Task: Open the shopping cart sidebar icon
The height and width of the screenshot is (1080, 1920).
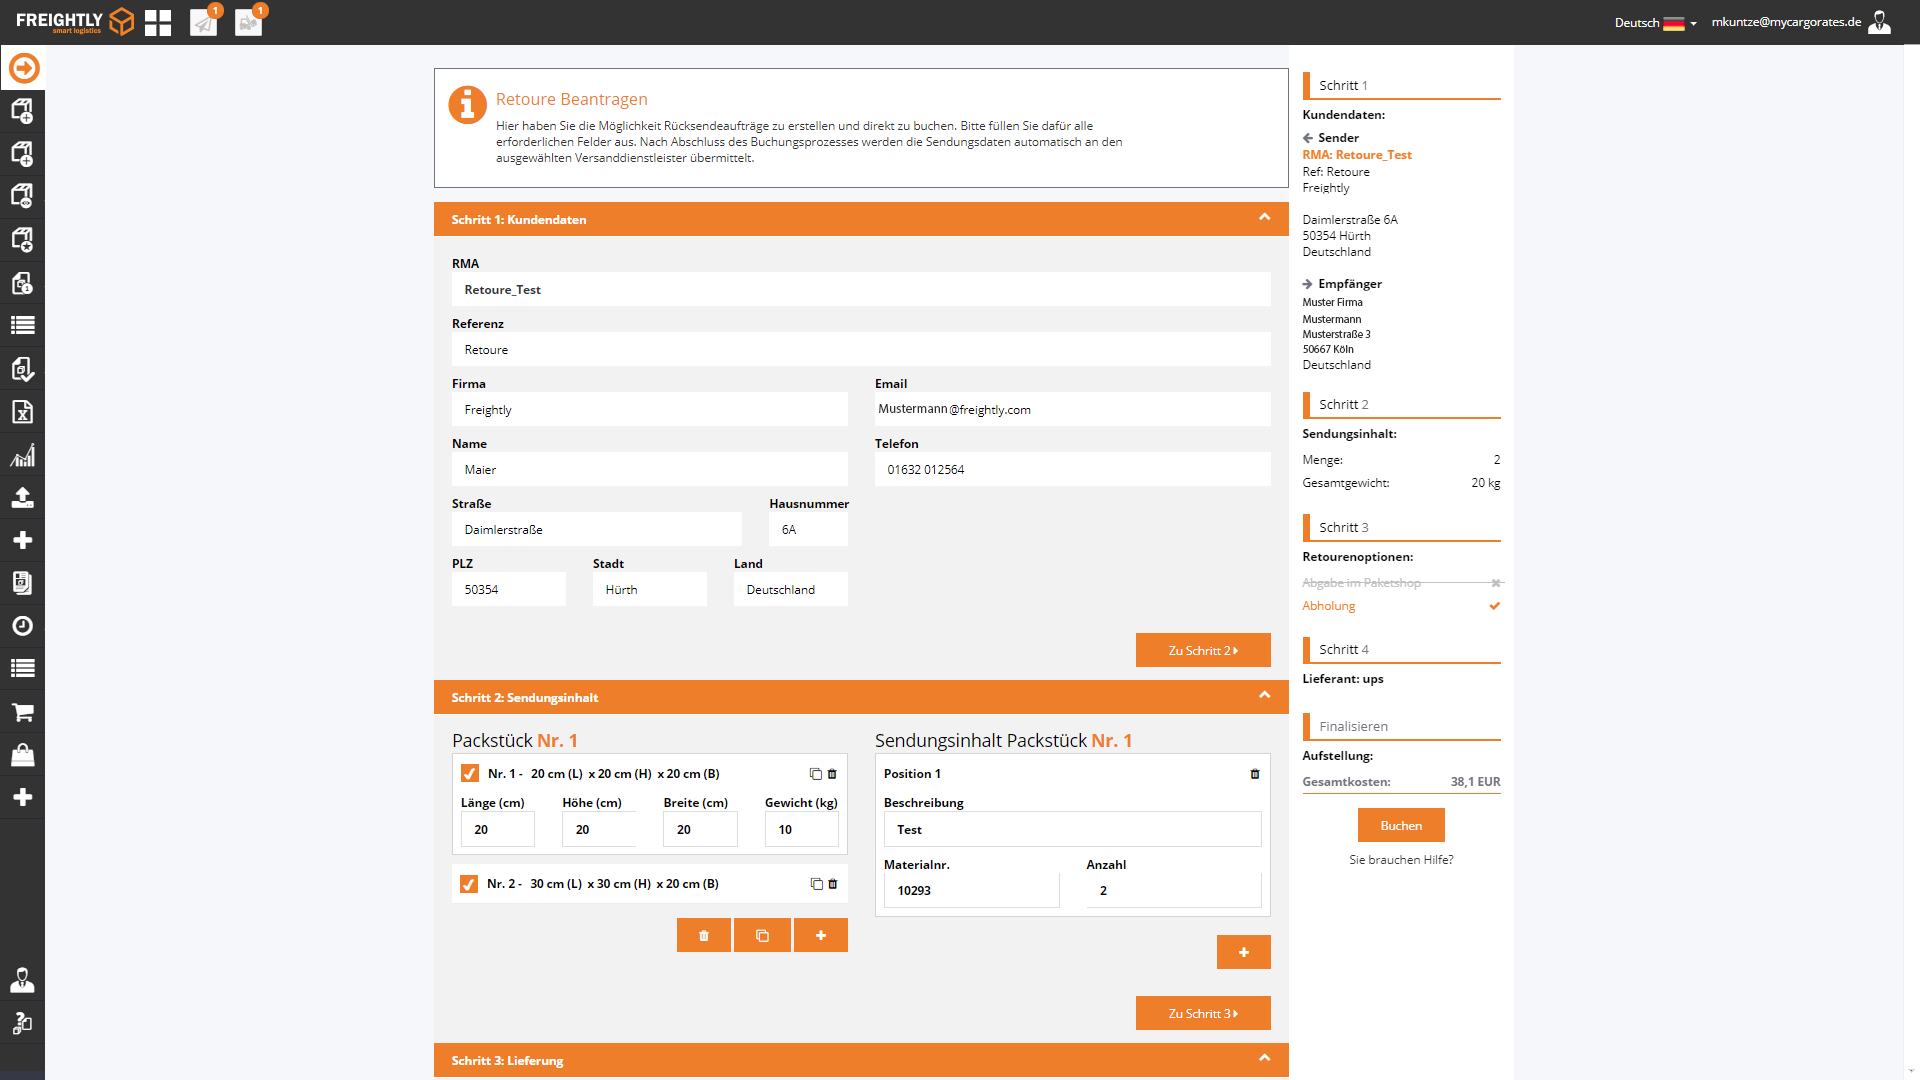Action: point(22,712)
